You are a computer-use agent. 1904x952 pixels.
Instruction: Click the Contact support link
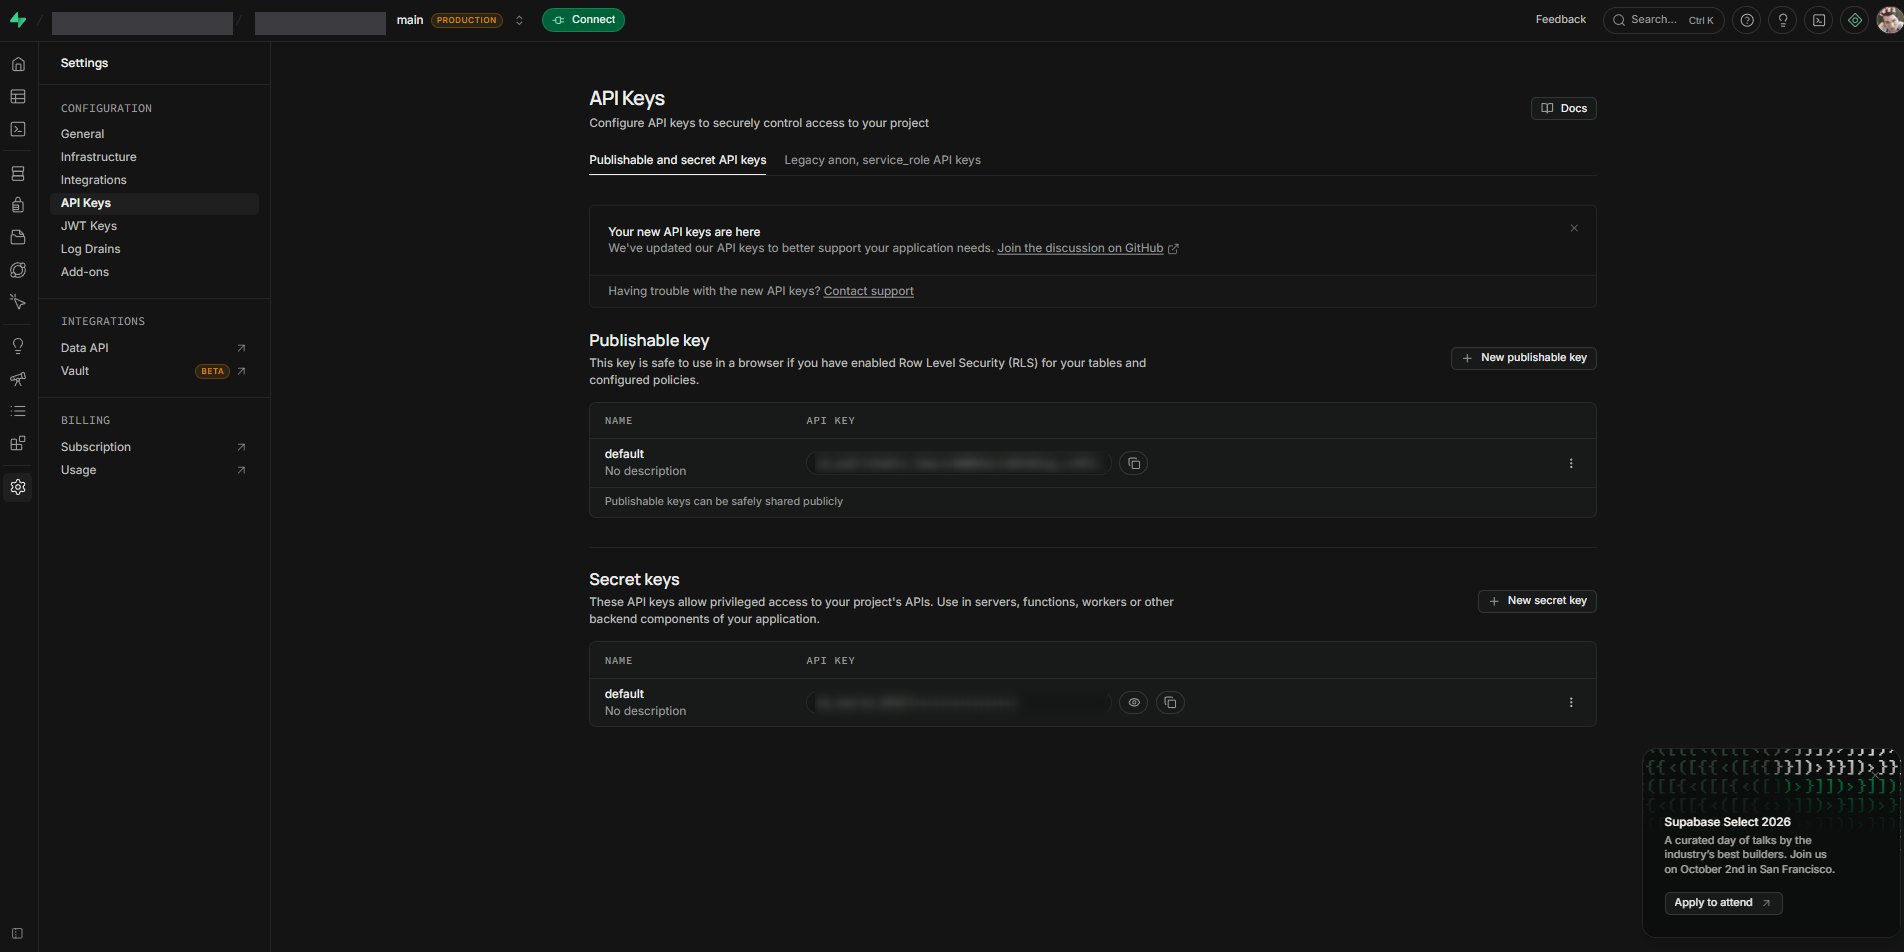[868, 291]
